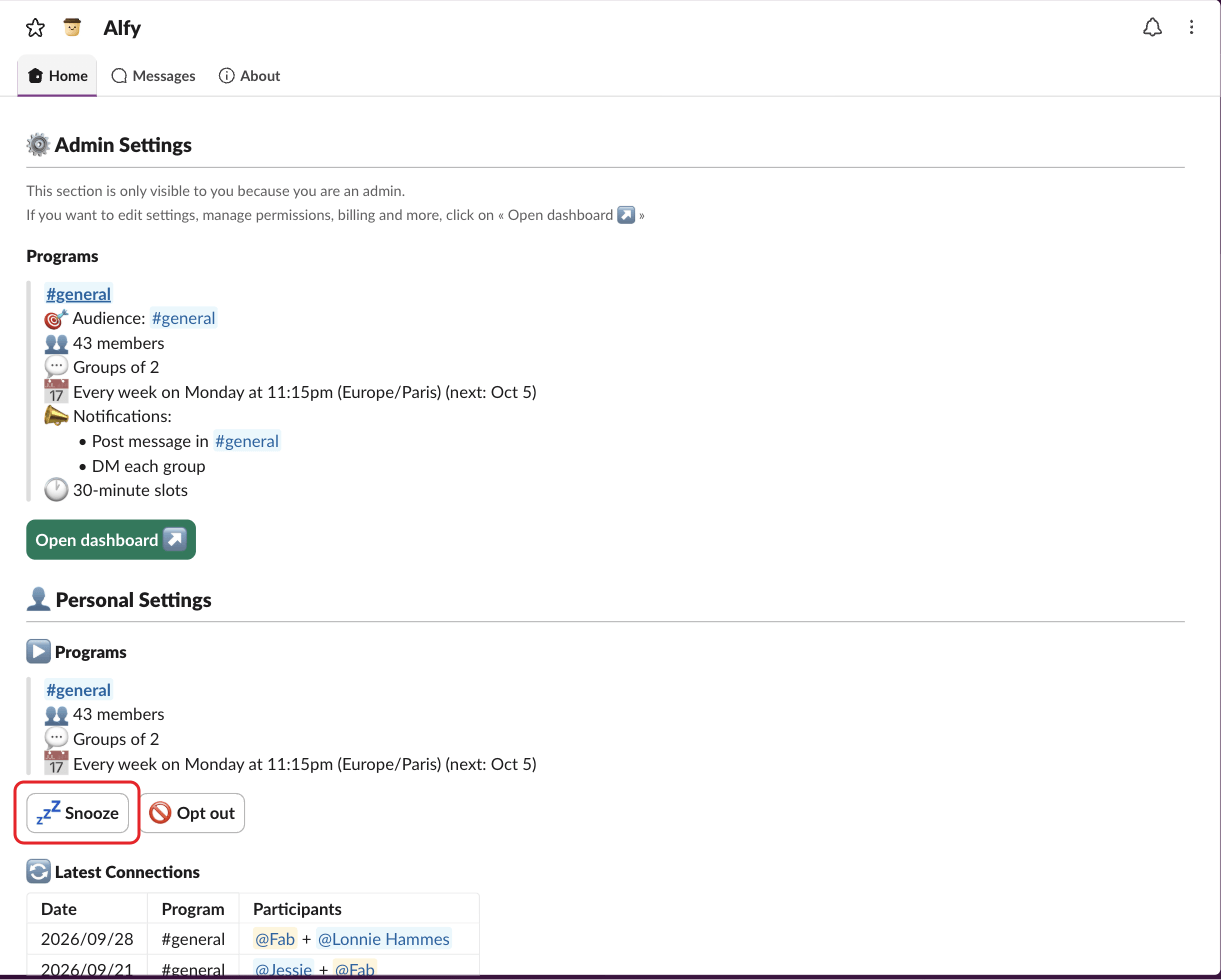Click the Audience #general channel link

[x=183, y=318]
